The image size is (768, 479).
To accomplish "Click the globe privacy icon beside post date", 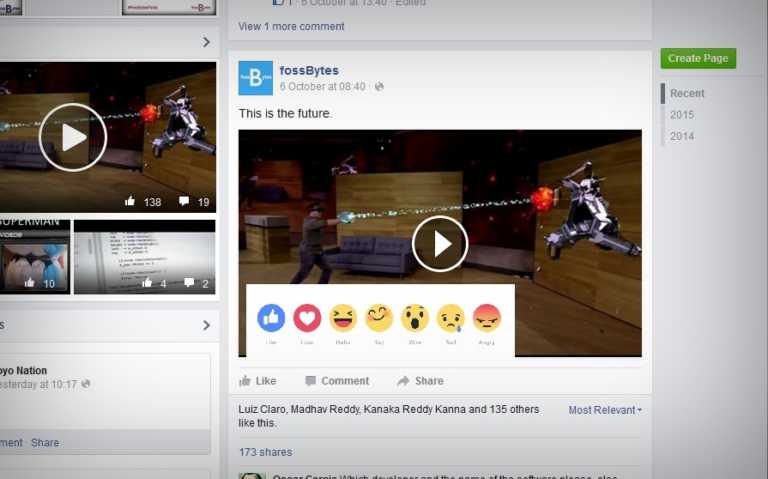I will coord(379,87).
